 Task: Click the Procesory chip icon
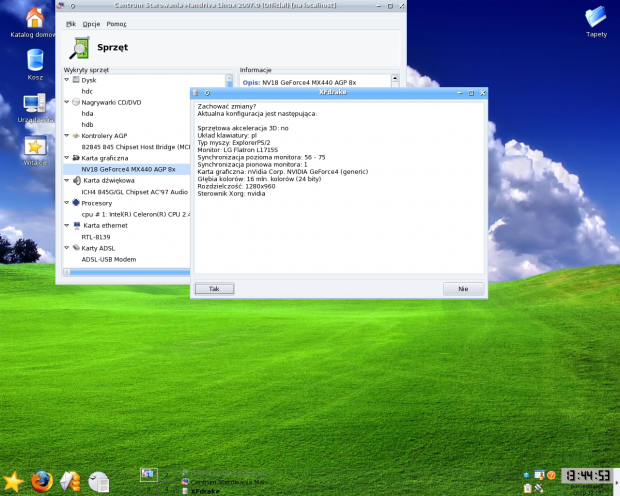76,203
